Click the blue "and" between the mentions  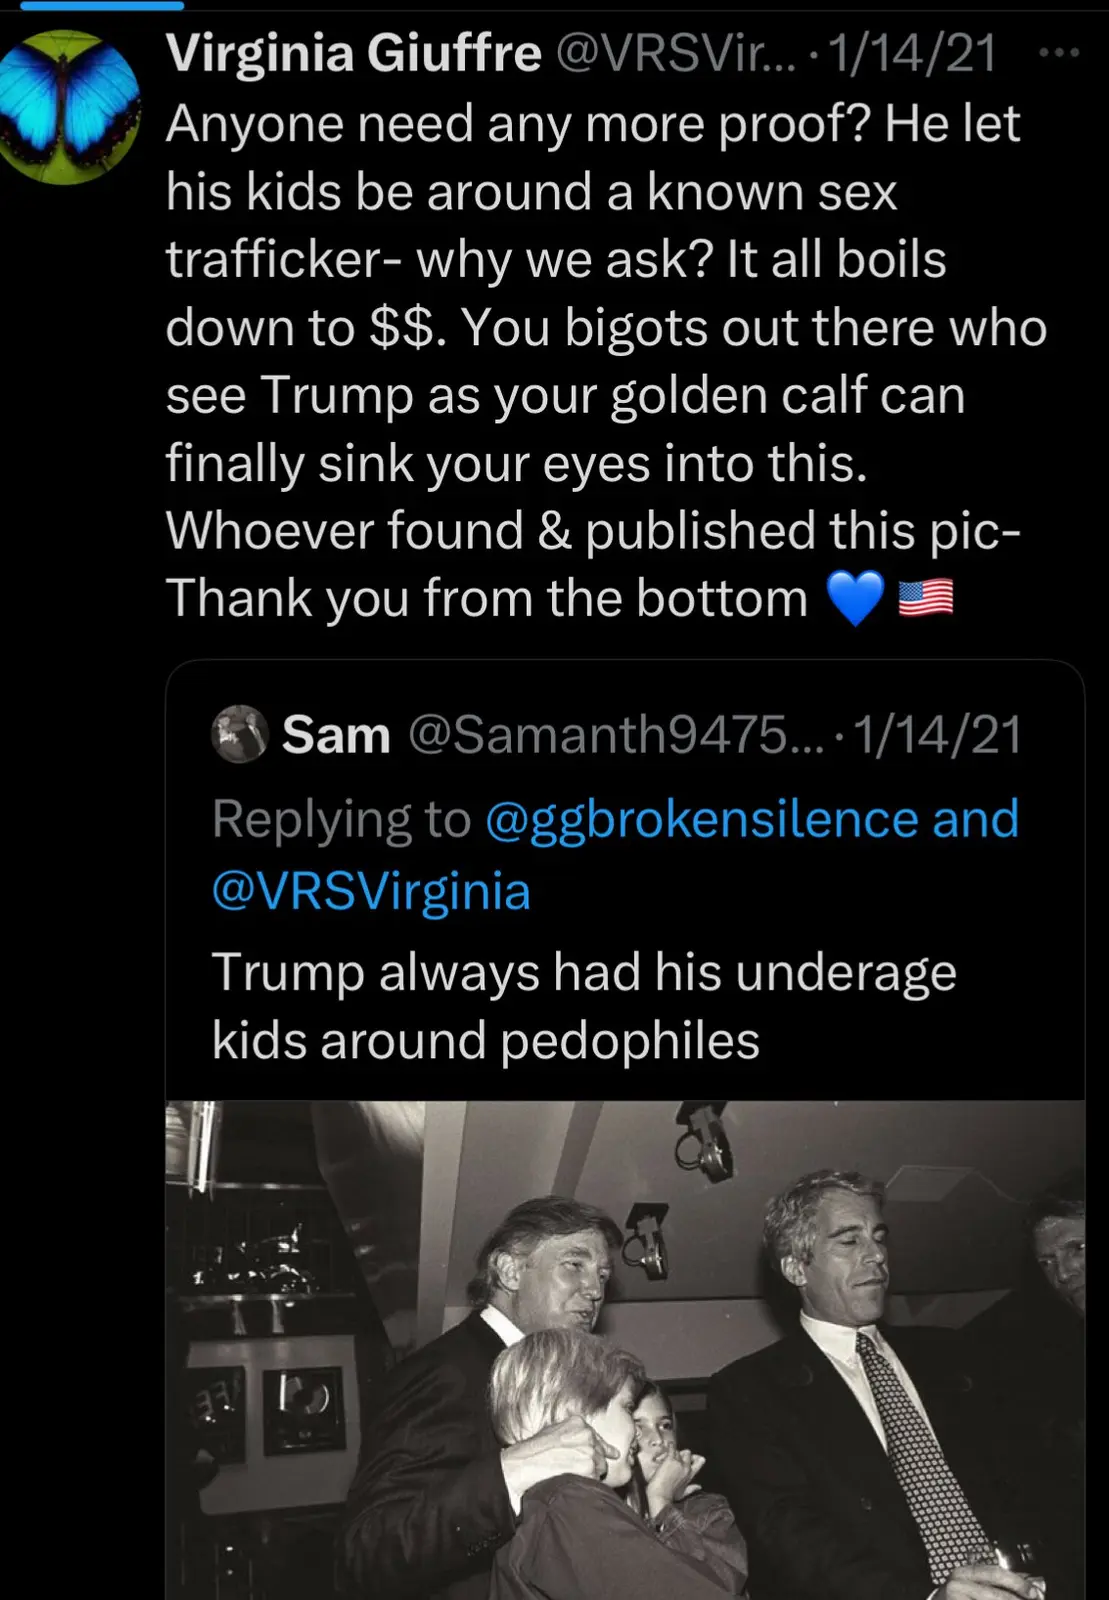(x=975, y=819)
